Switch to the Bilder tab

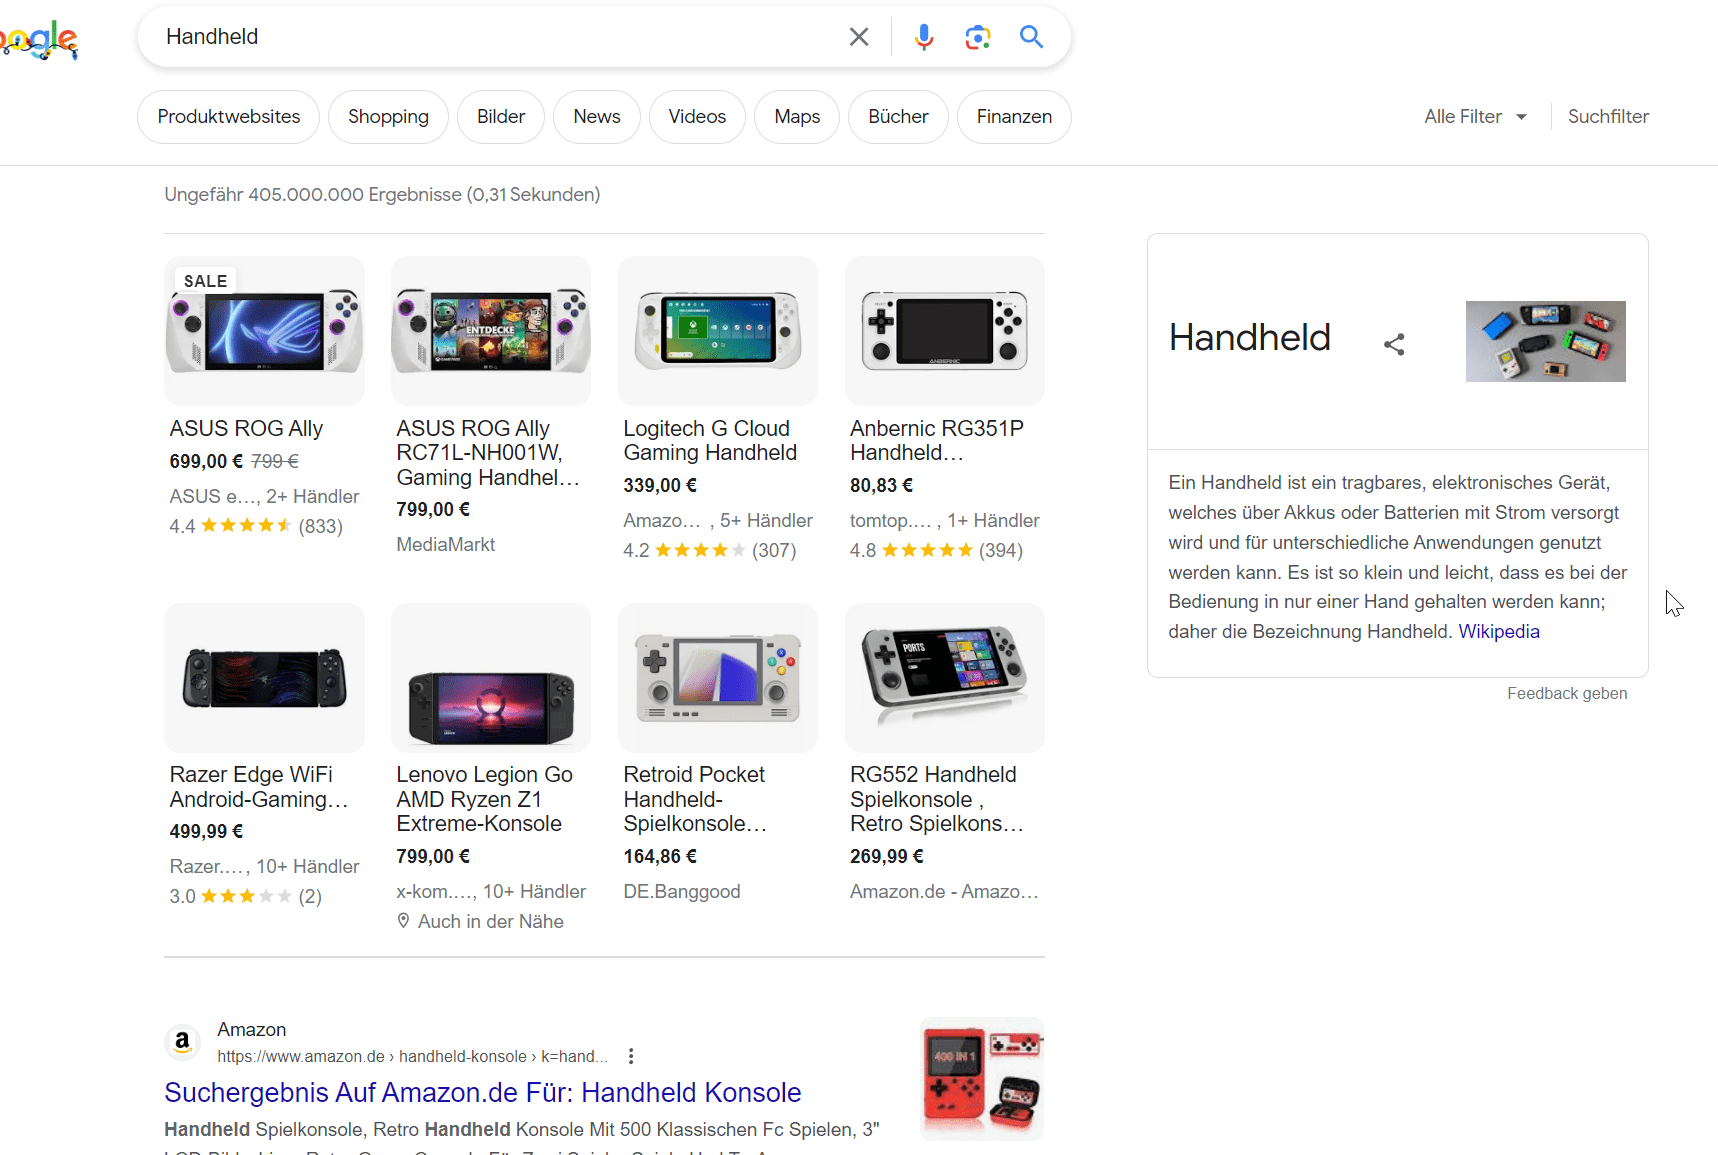501,117
